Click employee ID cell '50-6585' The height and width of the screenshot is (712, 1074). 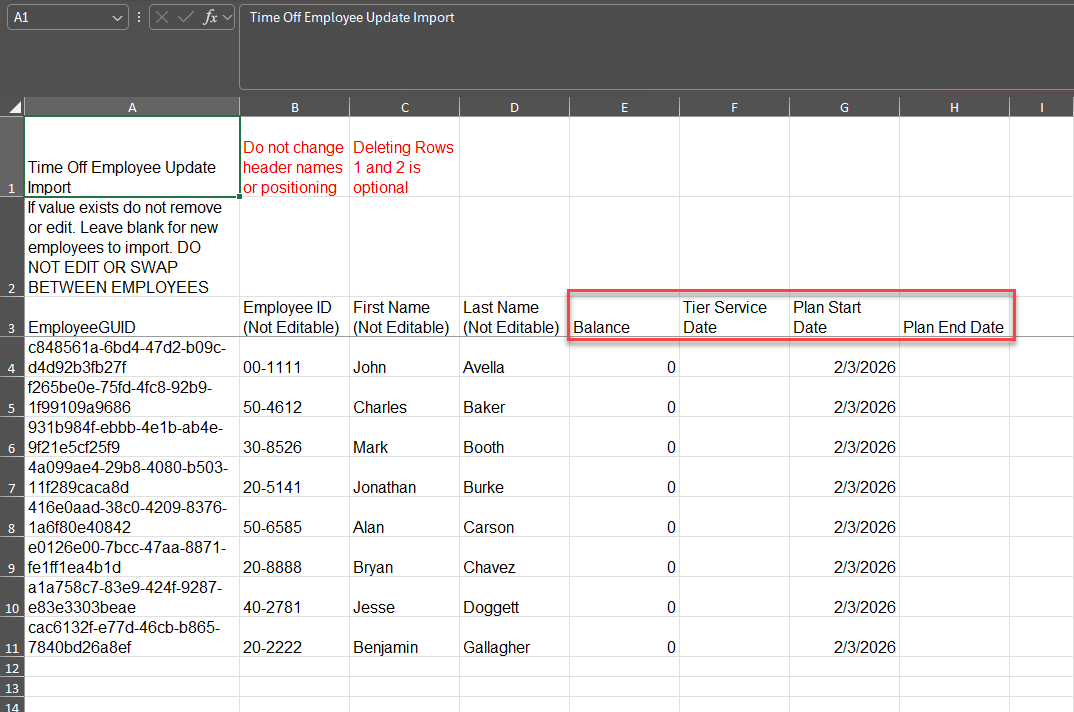(295, 517)
